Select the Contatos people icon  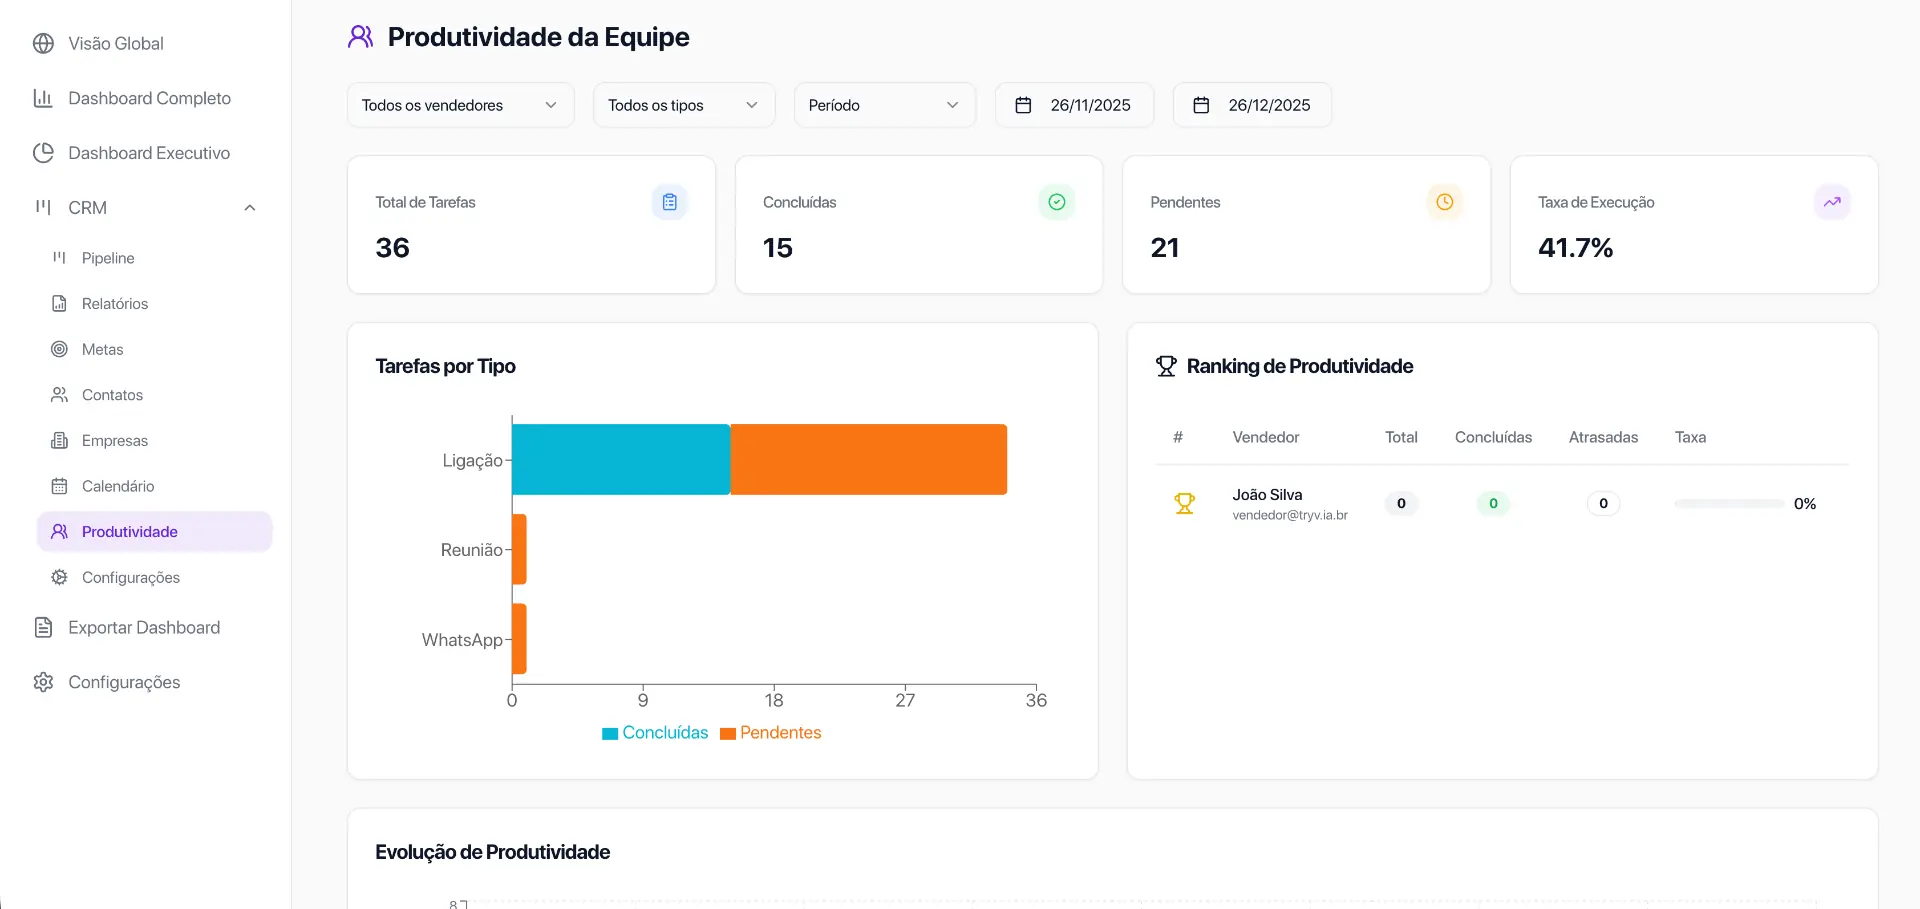(60, 394)
